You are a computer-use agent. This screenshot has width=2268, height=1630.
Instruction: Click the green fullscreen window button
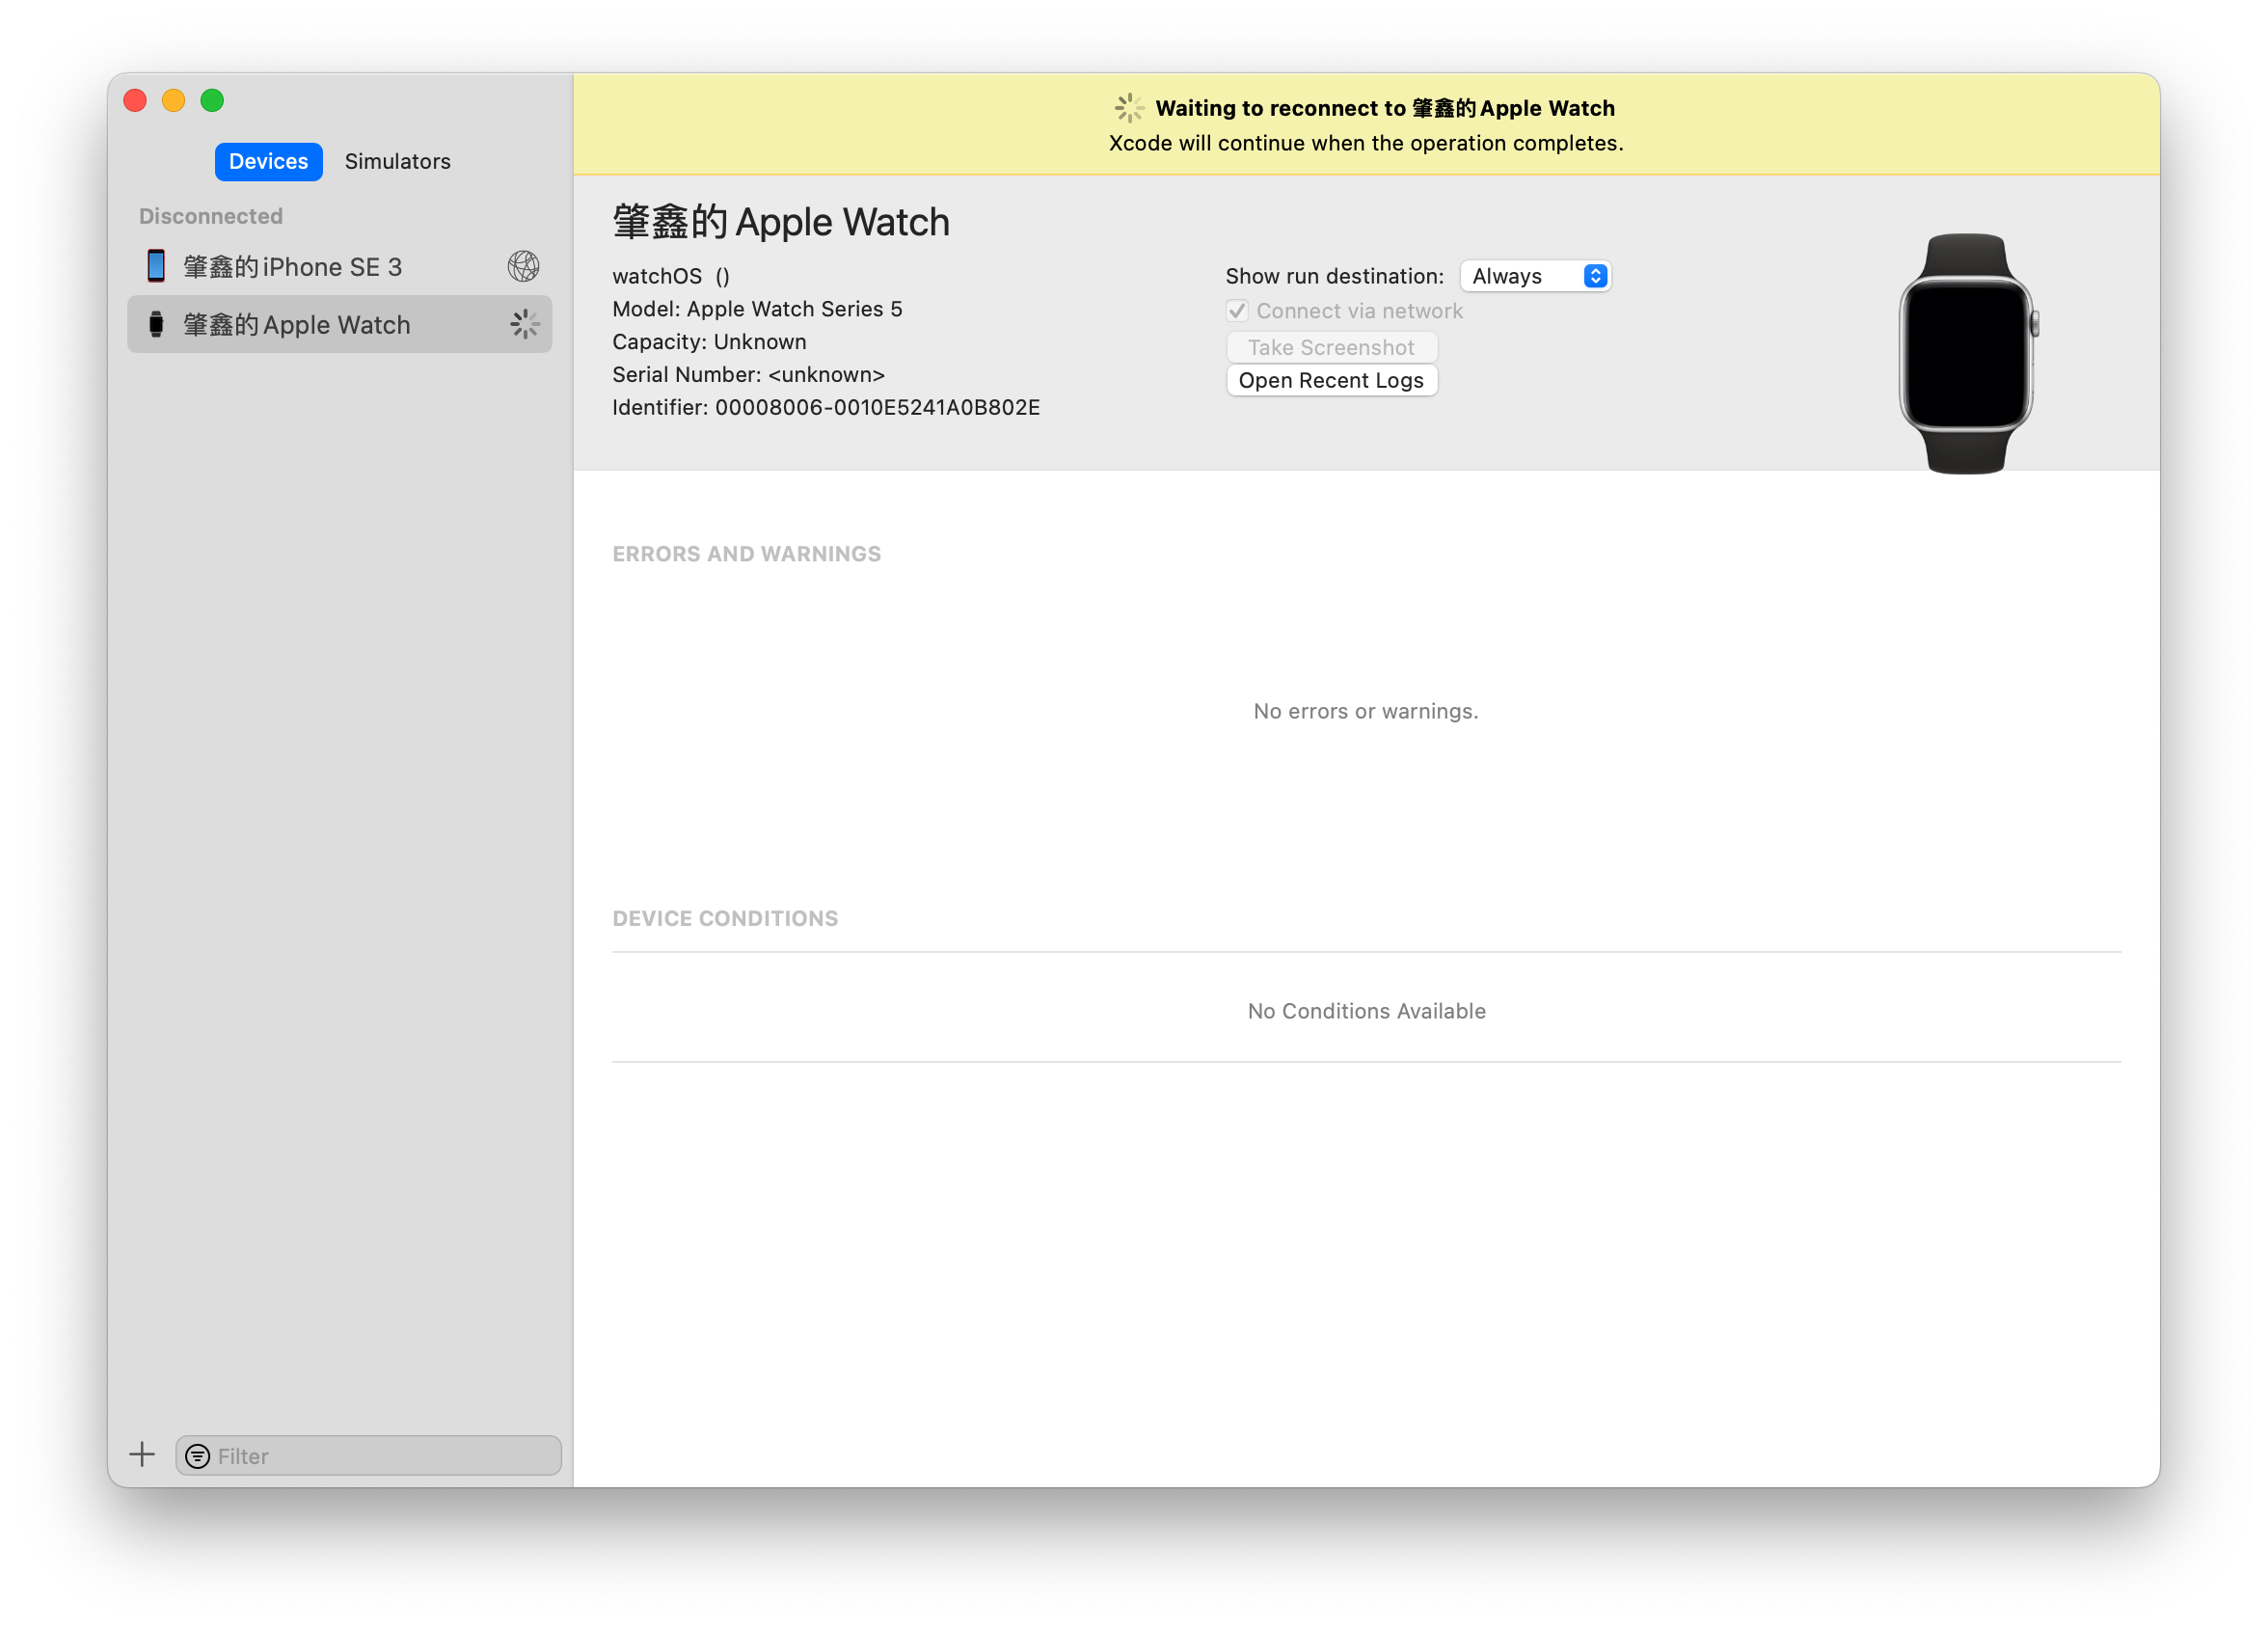(x=212, y=100)
